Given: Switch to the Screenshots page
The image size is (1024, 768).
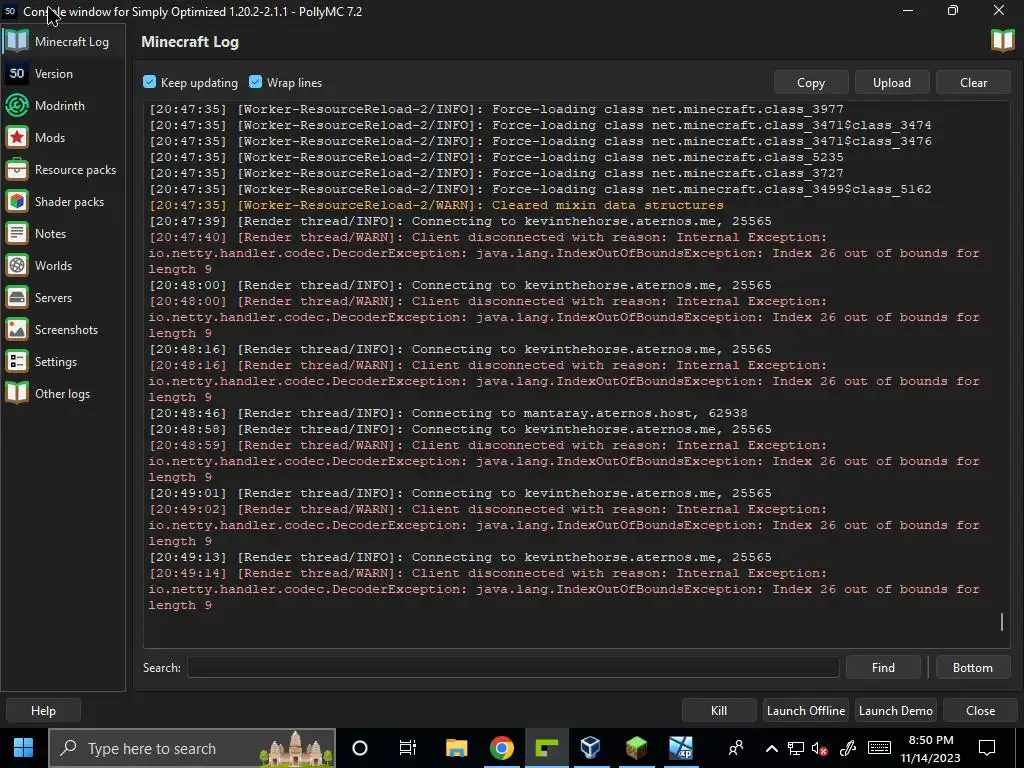Looking at the screenshot, I should click(63, 329).
